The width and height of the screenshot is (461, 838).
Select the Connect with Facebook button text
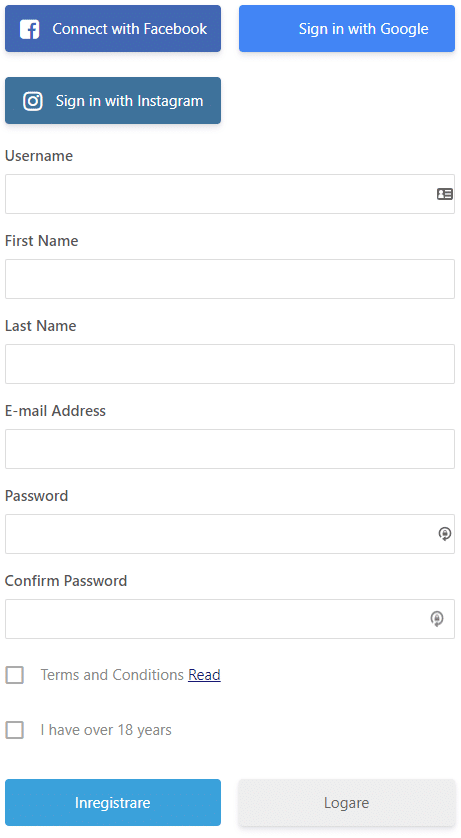[129, 29]
